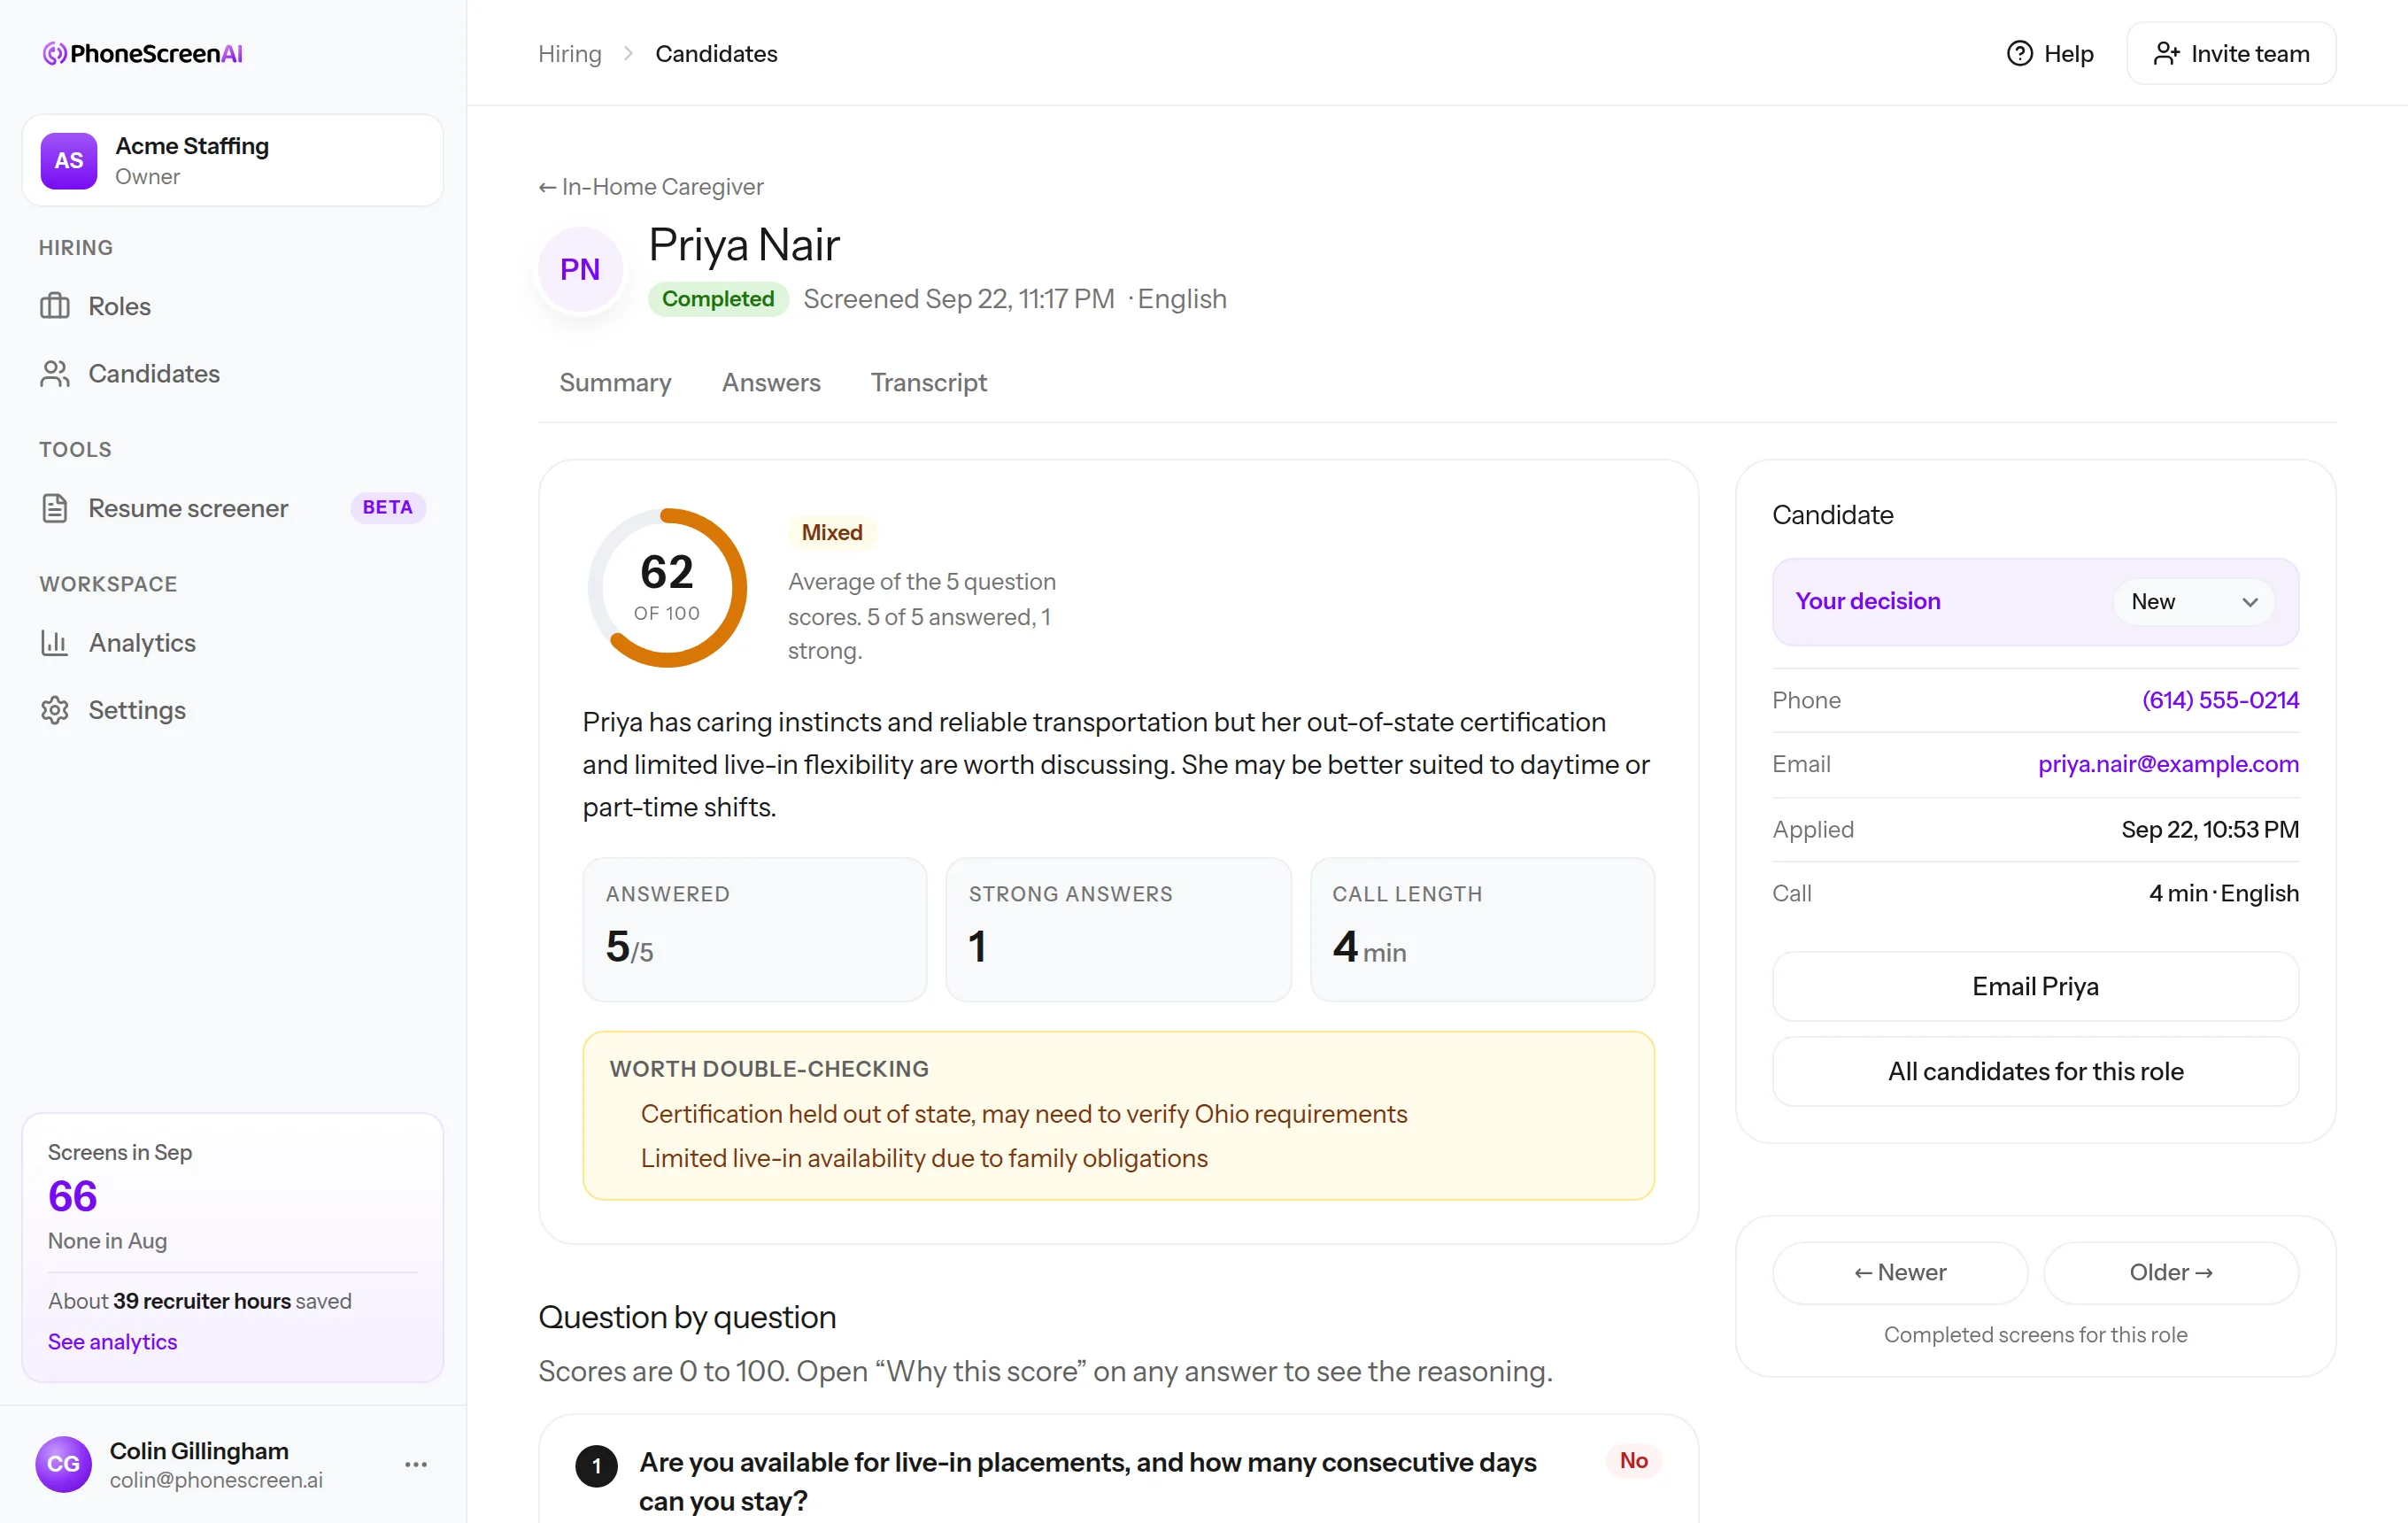Click the No badge on question 1
This screenshot has width=2408, height=1523.
[1633, 1461]
